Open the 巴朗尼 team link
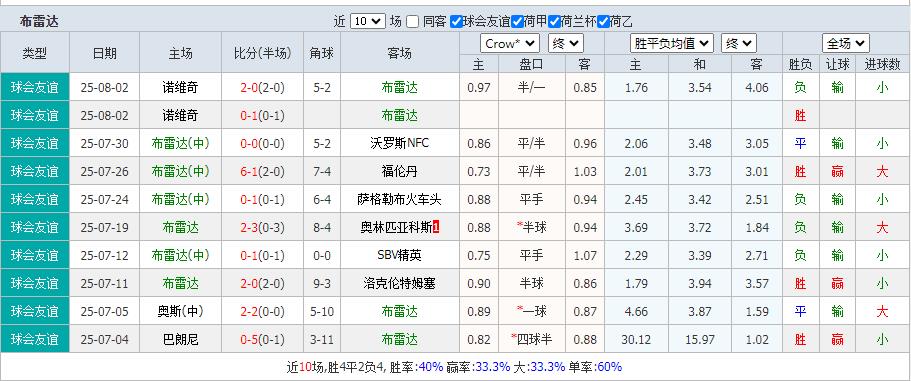The image size is (911, 381). point(180,339)
